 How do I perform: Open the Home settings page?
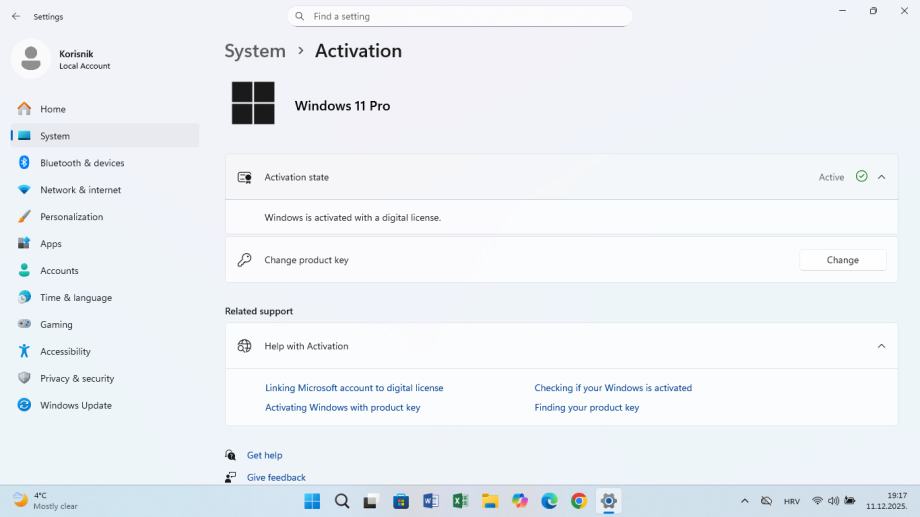104,109
